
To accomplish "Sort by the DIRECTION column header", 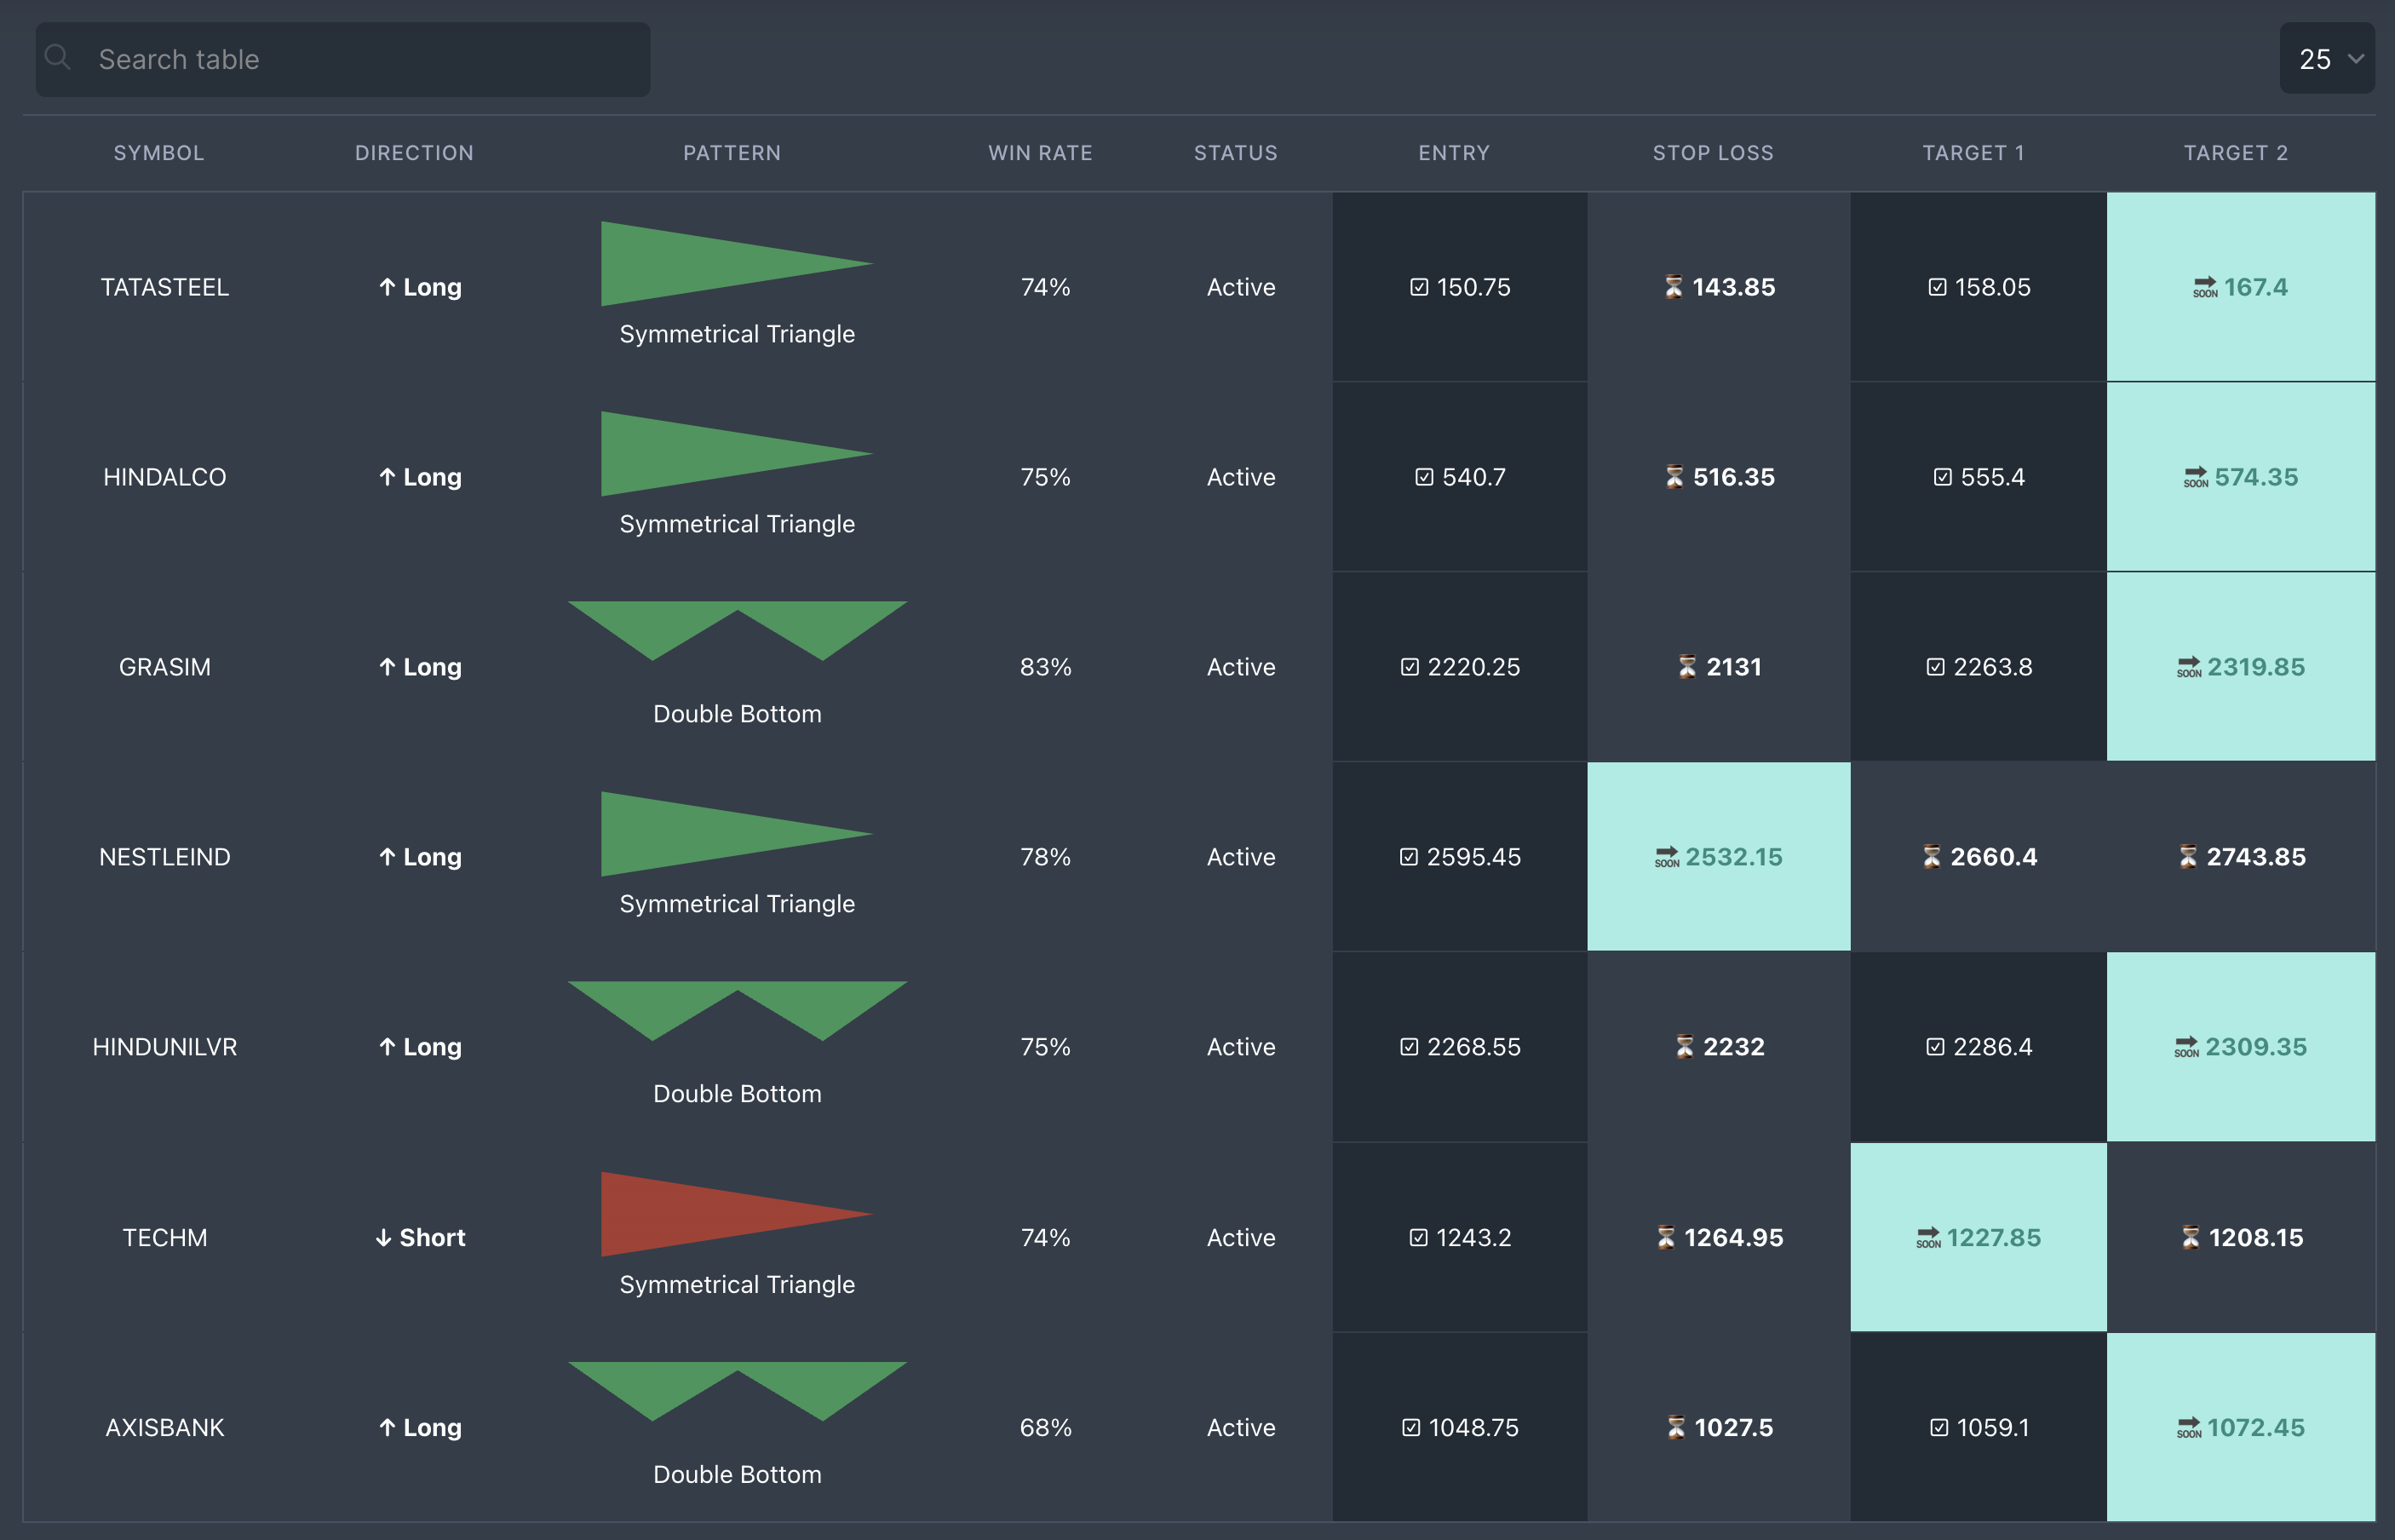I will pyautogui.click(x=414, y=153).
